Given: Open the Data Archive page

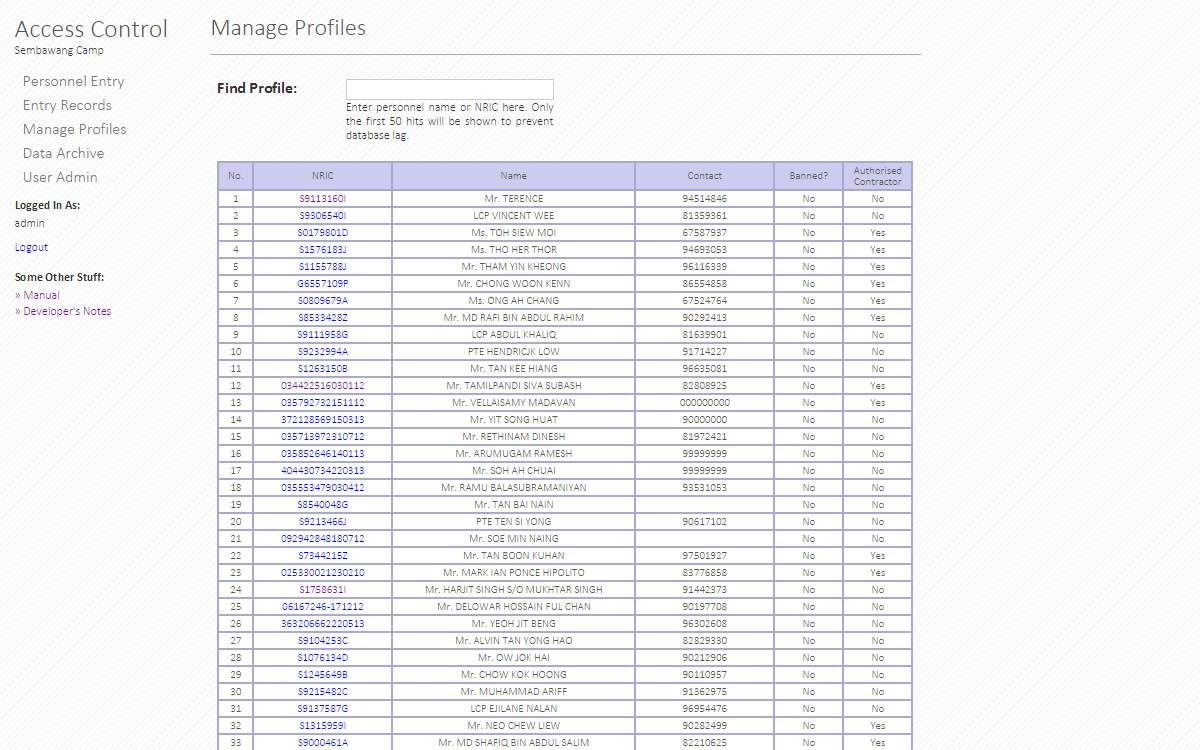Looking at the screenshot, I should (x=63, y=153).
